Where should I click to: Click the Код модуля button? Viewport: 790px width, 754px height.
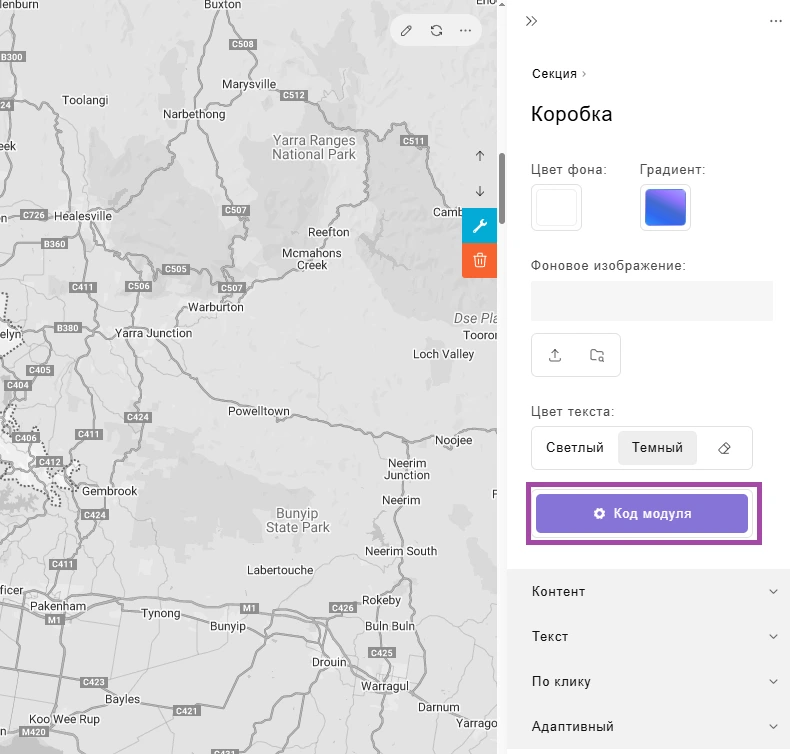[641, 513]
